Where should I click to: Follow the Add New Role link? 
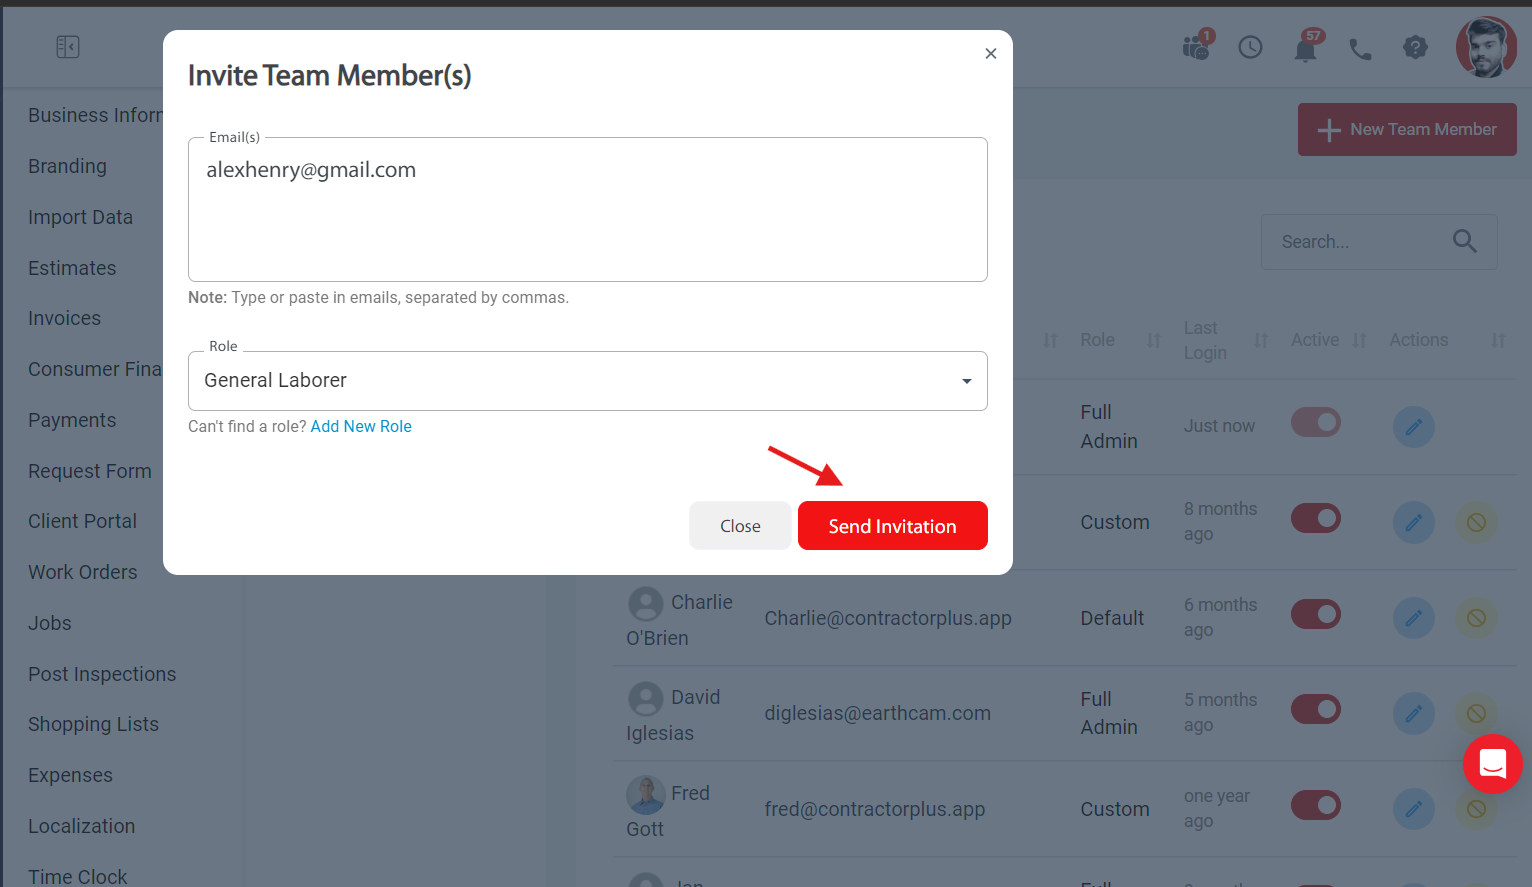pyautogui.click(x=361, y=426)
